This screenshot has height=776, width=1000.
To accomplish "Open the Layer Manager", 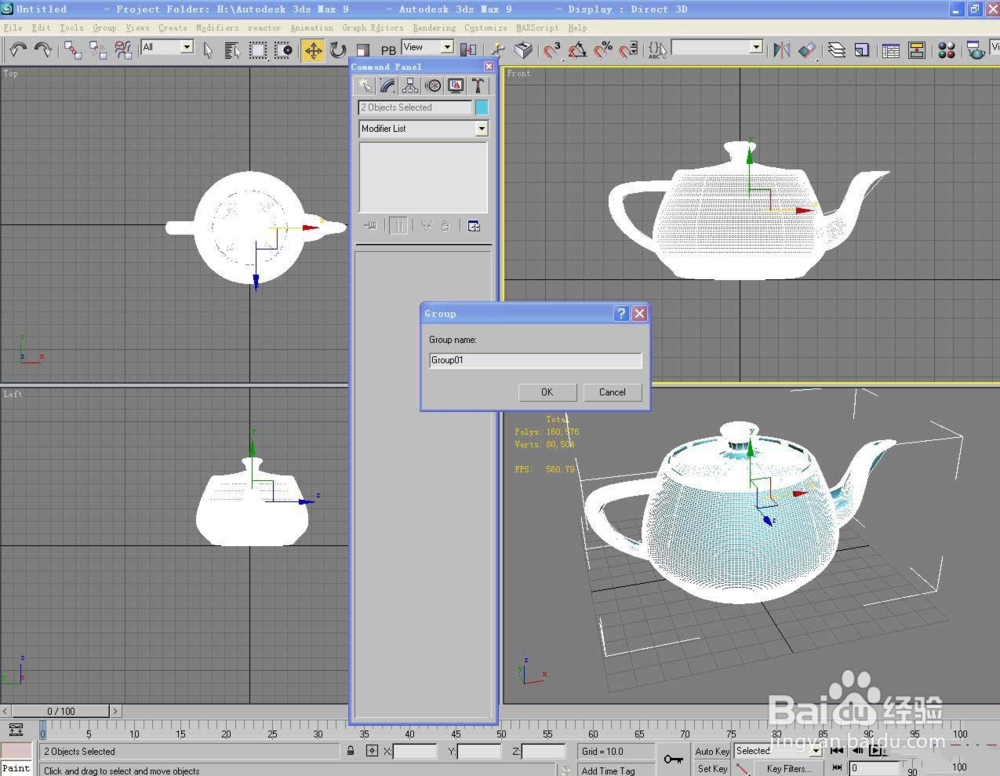I will (x=836, y=50).
